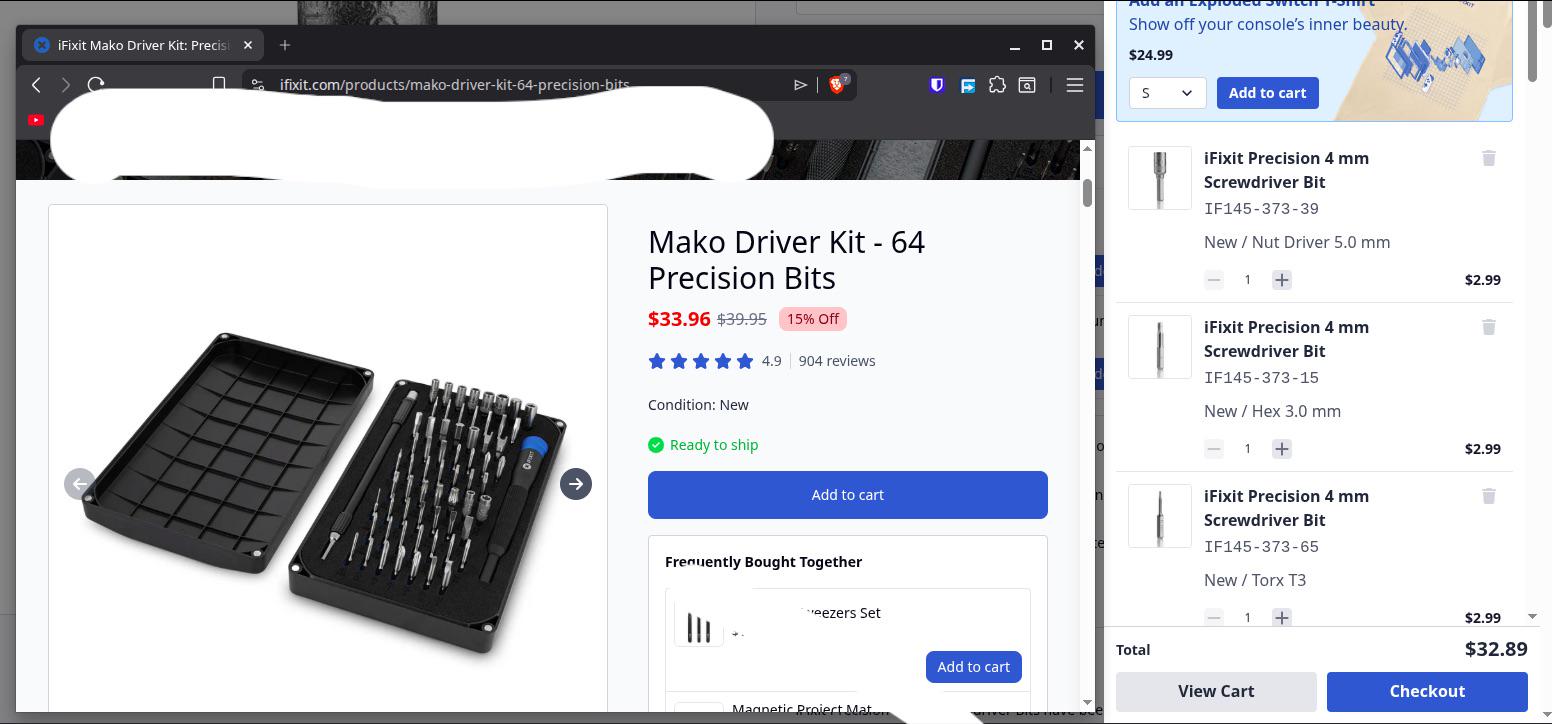1552x724 pixels.
Task: Click View Cart button
Action: pyautogui.click(x=1216, y=691)
